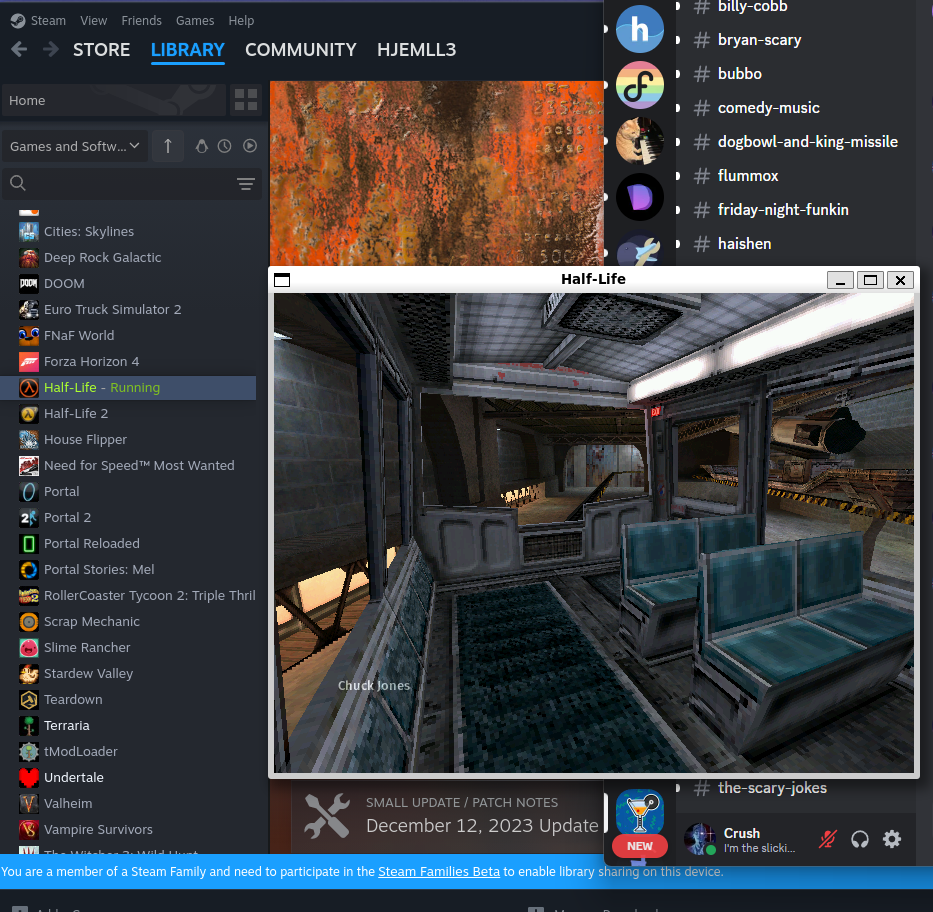The height and width of the screenshot is (912, 933).
Task: Switch to the LIBRARY tab
Action: tap(187, 49)
